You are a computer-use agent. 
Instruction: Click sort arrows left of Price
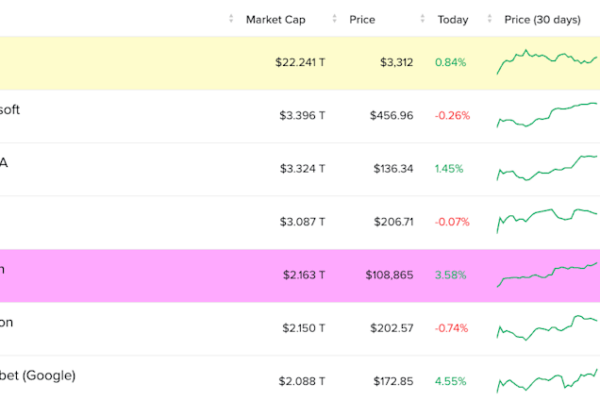(334, 18)
